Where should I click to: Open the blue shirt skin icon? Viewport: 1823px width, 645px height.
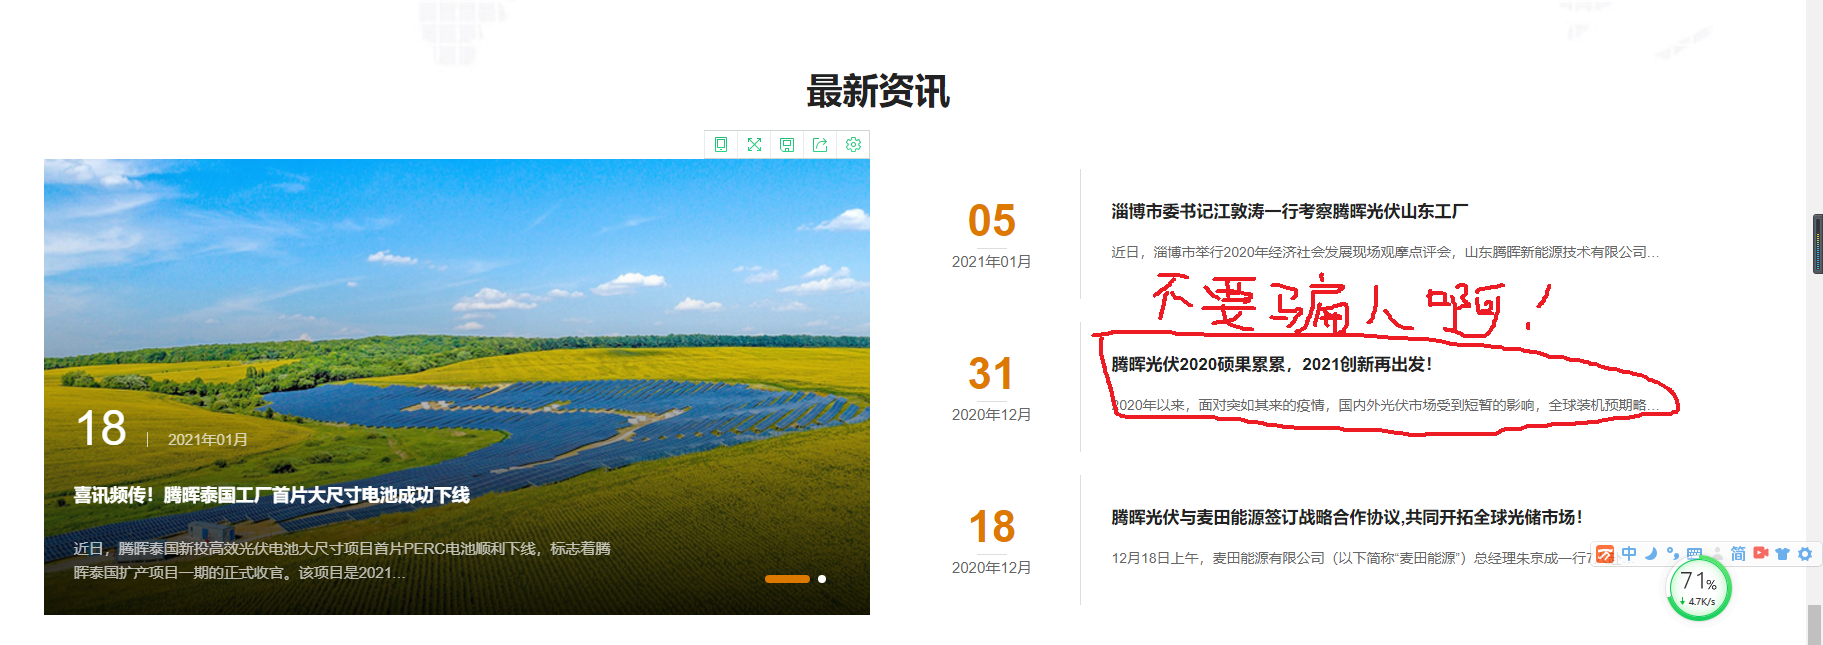coord(1782,554)
